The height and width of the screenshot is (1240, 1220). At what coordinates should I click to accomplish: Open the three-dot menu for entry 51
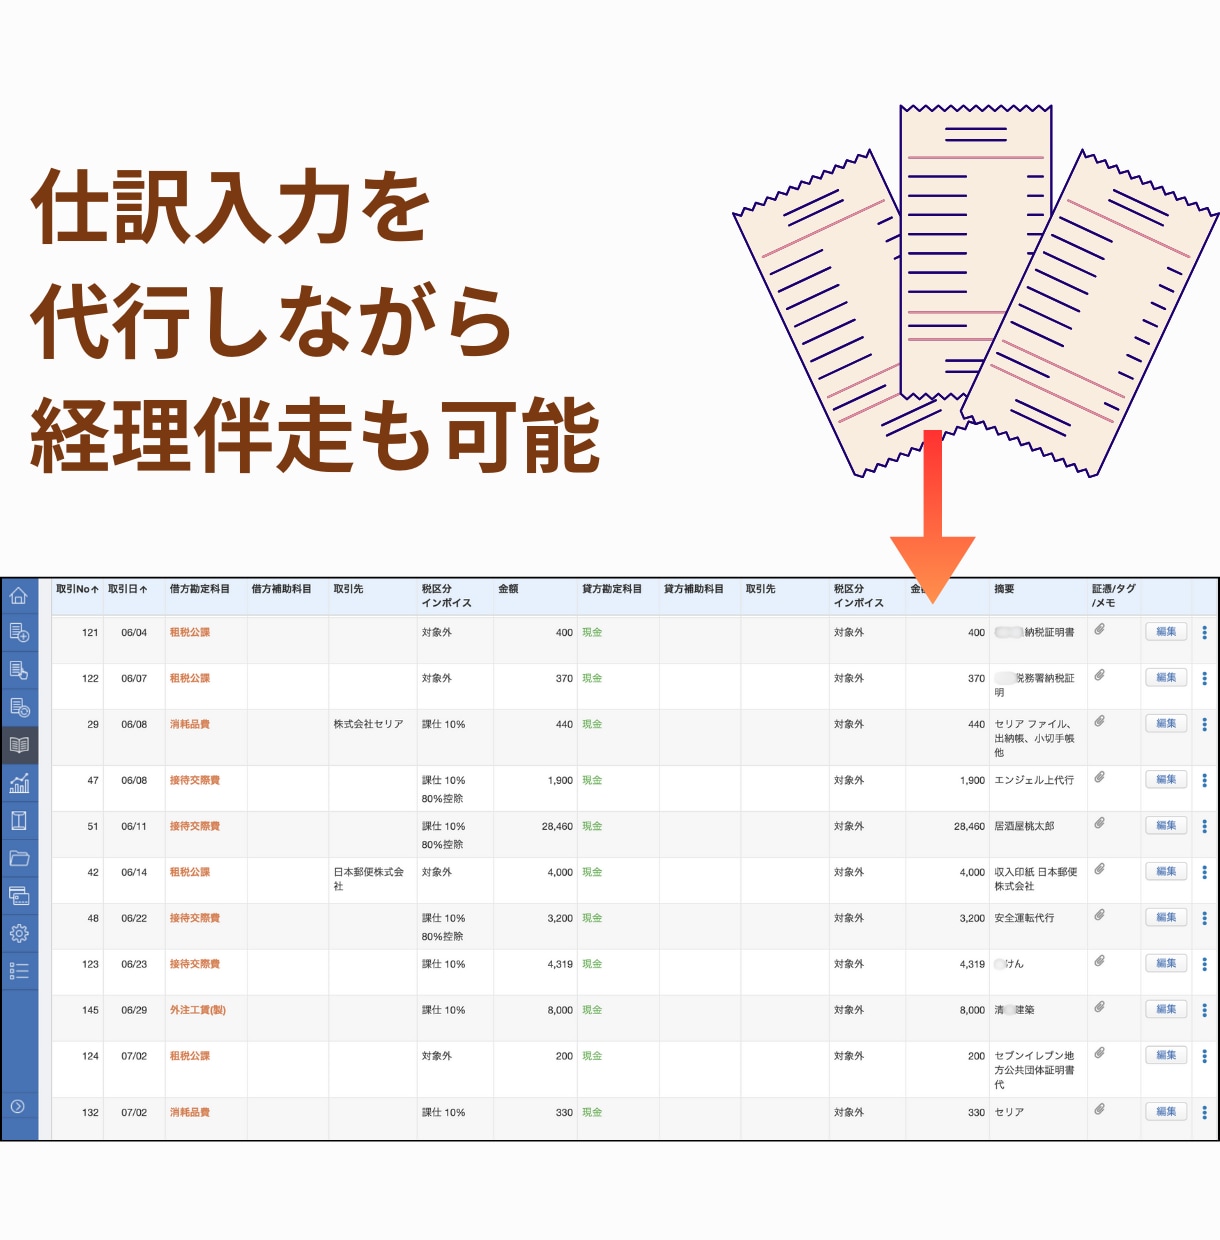[1204, 827]
